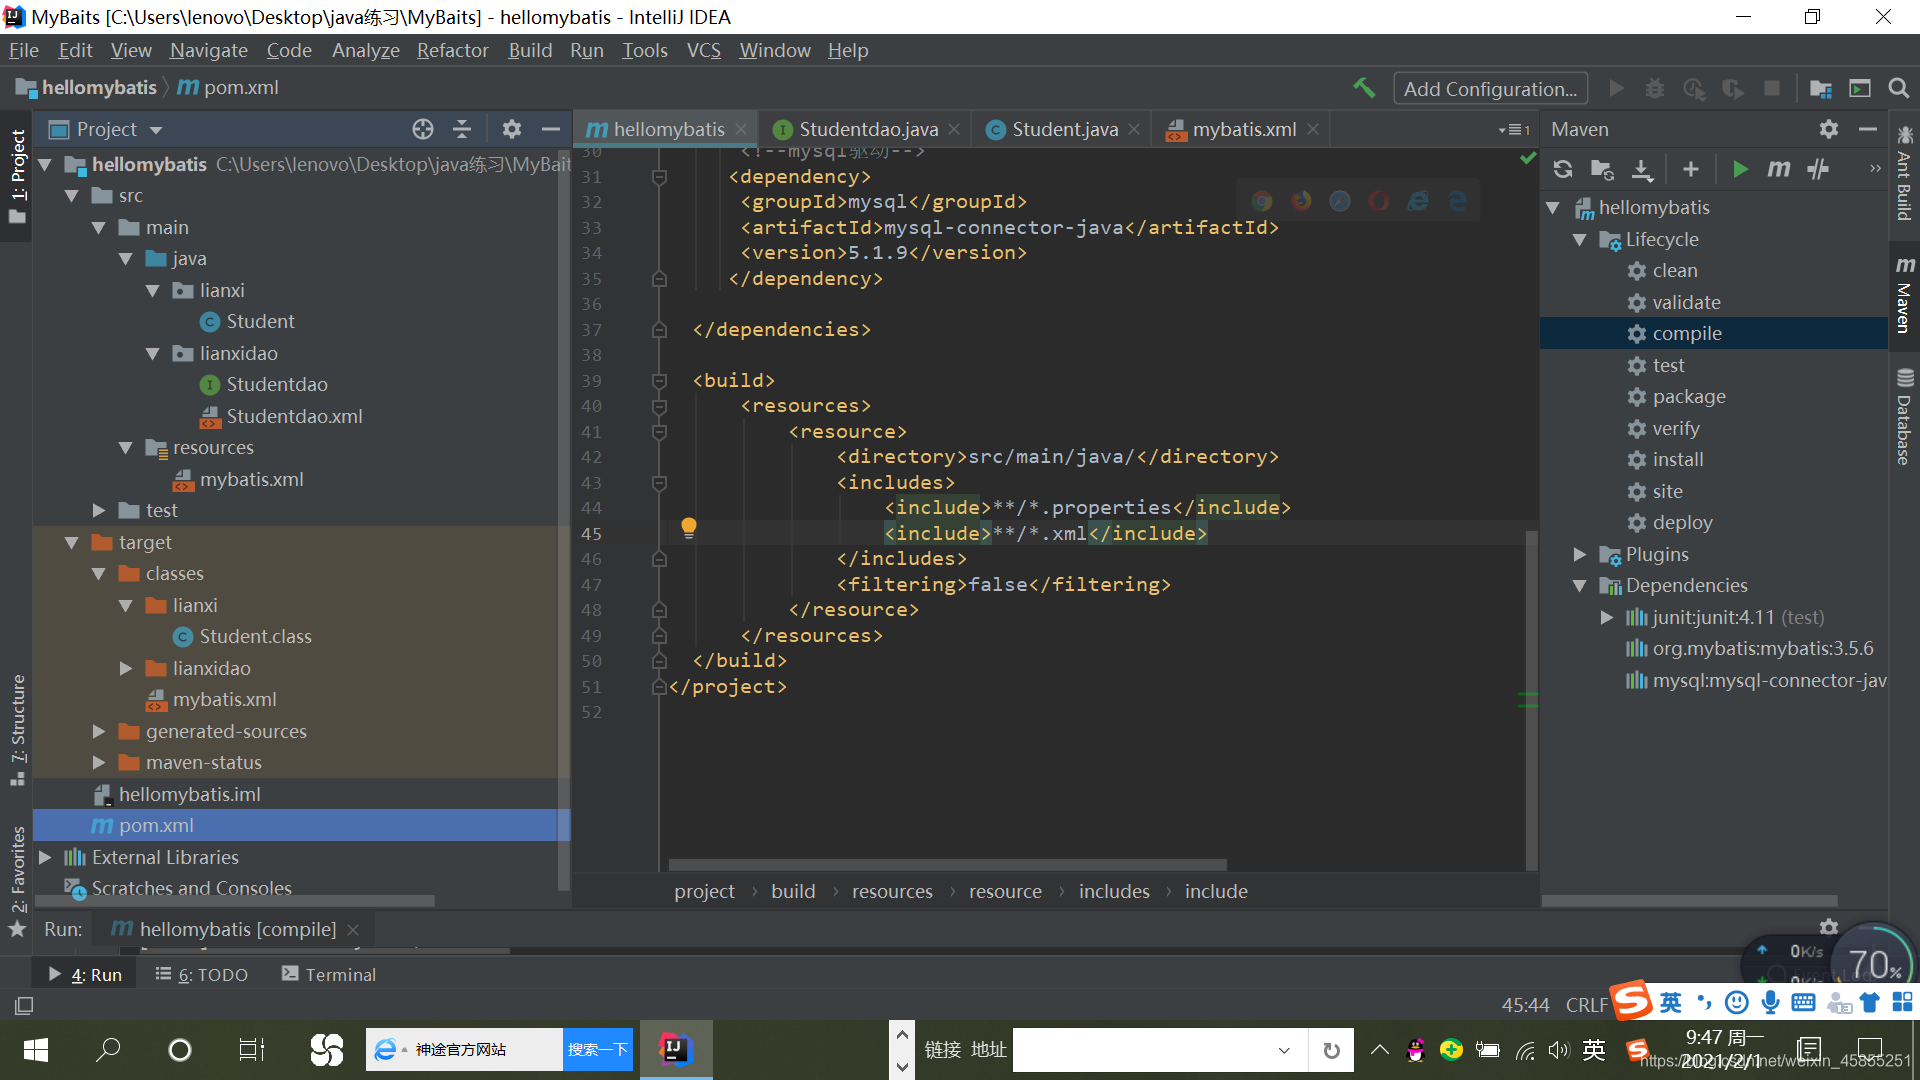This screenshot has height=1080, width=1920.
Task: Expand External Libraries node
Action: (45, 858)
